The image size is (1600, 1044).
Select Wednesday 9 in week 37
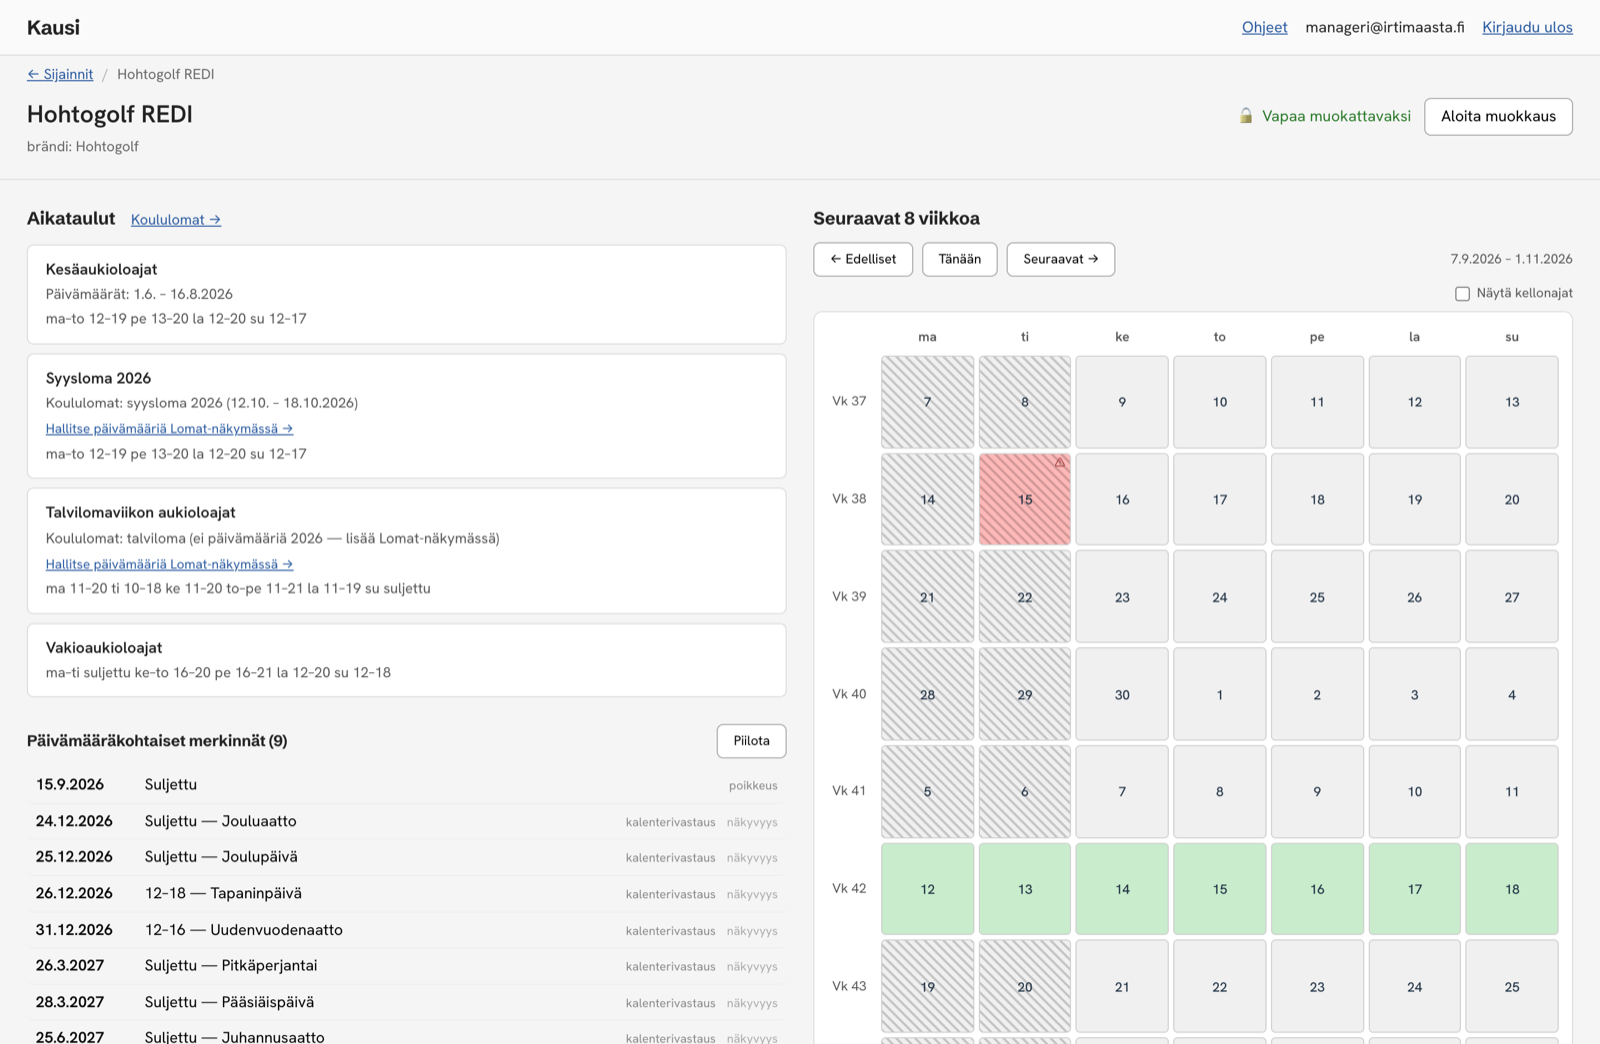point(1122,402)
